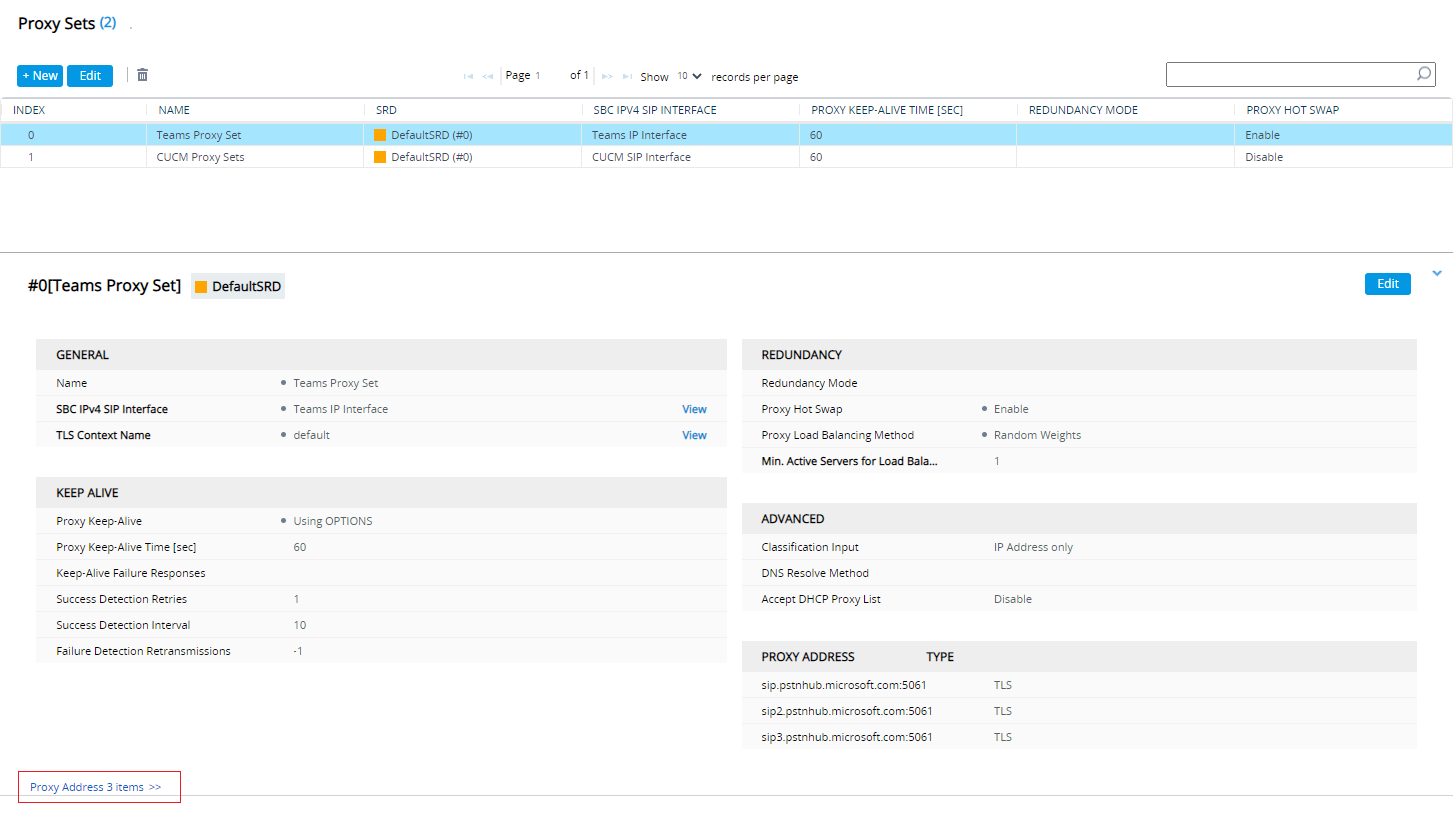Screen dimensions: 1453x827
Task: Click the REDUNDANCY section header
Action: 801,355
